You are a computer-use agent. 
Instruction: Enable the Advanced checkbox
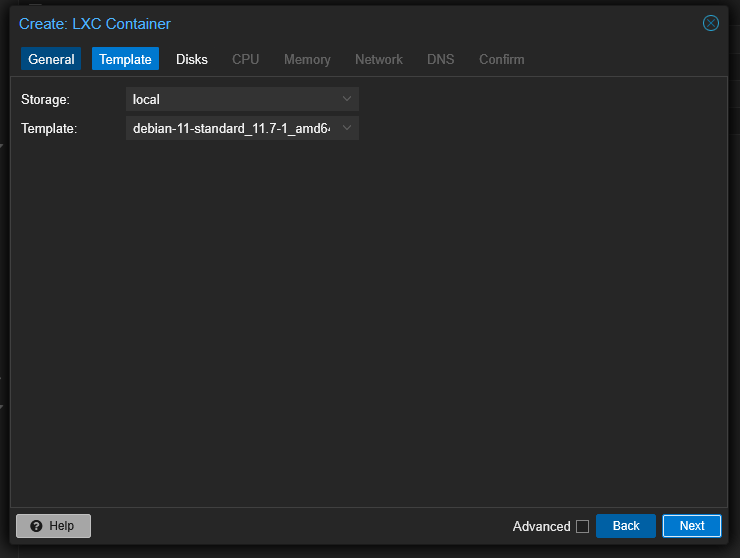[582, 526]
